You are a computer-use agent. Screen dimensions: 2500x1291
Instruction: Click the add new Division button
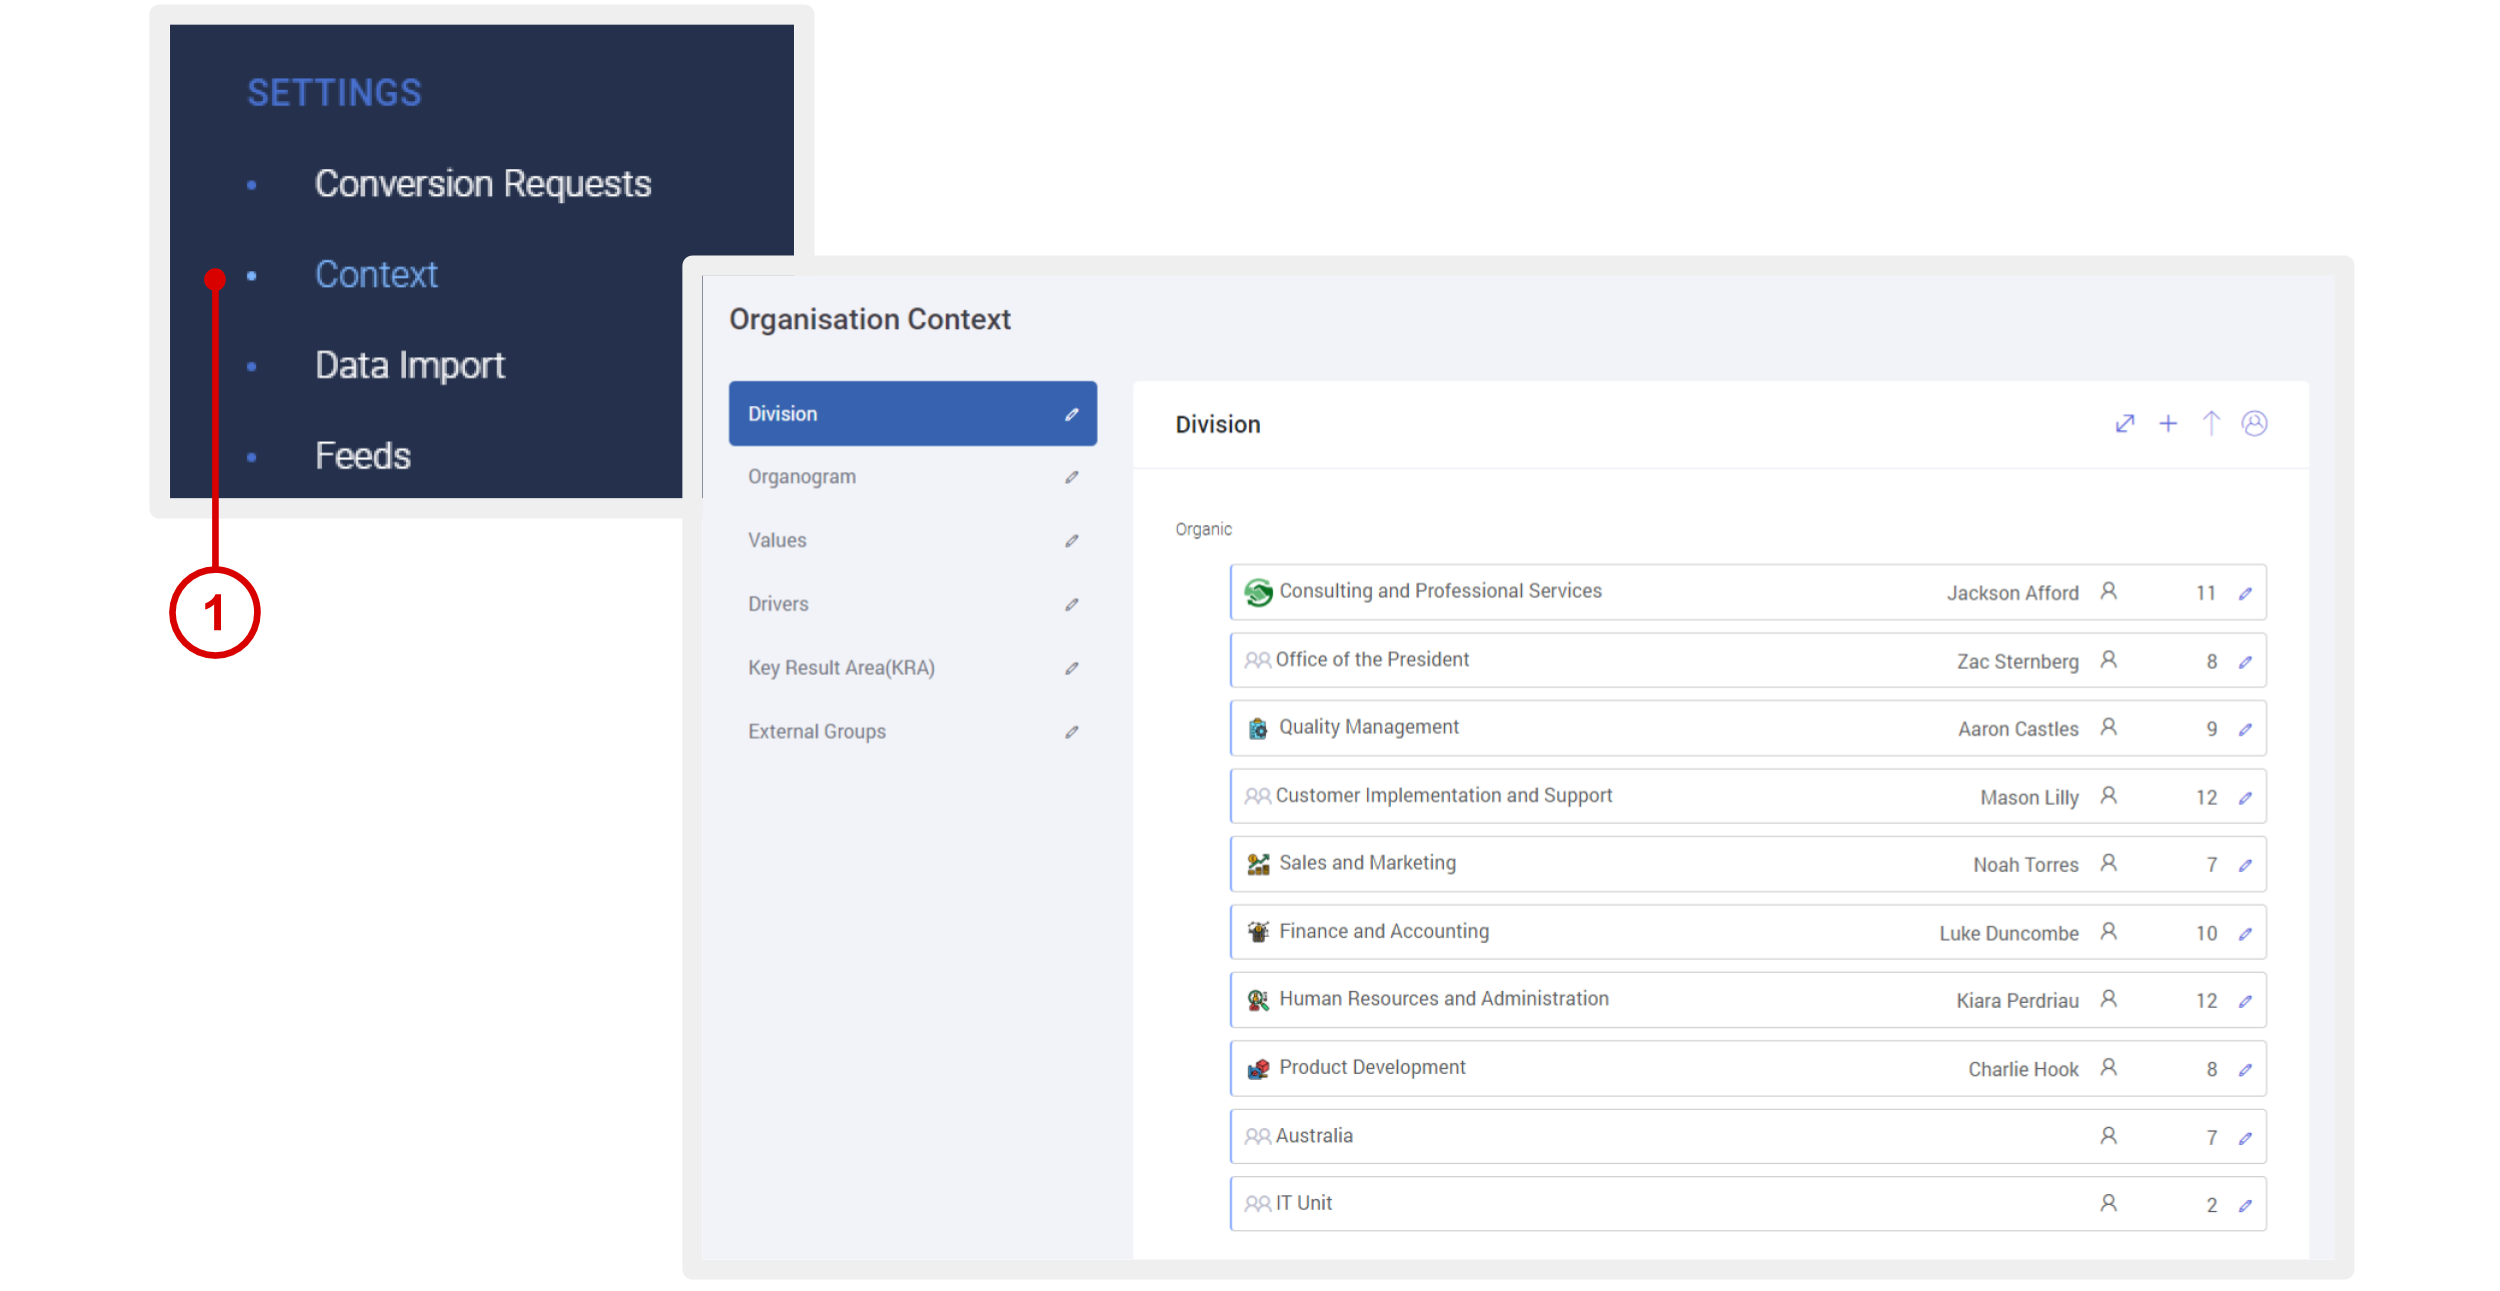[x=2168, y=422]
